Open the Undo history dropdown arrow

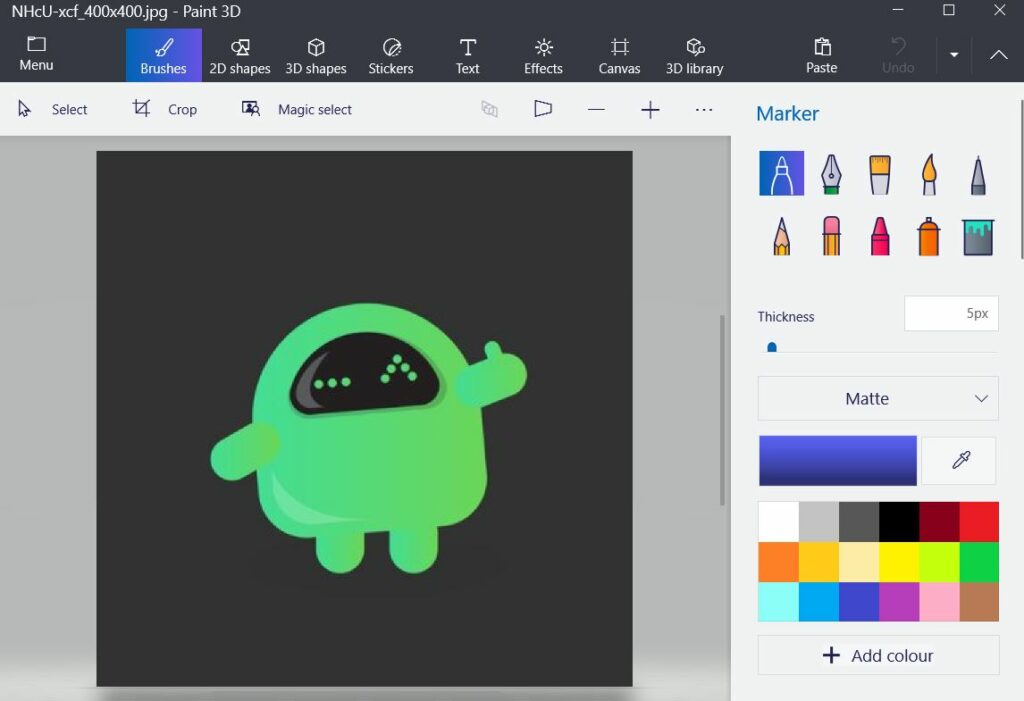(x=954, y=55)
